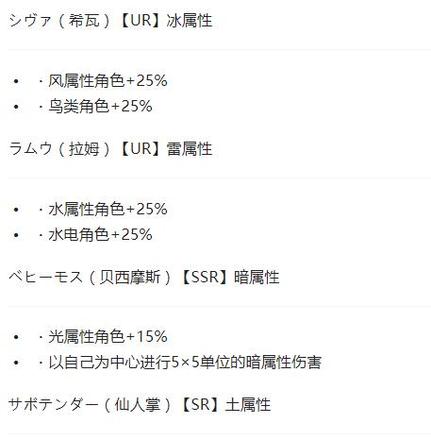Click the line 光属性角色+15%
This screenshot has width=431, height=440.
108,337
